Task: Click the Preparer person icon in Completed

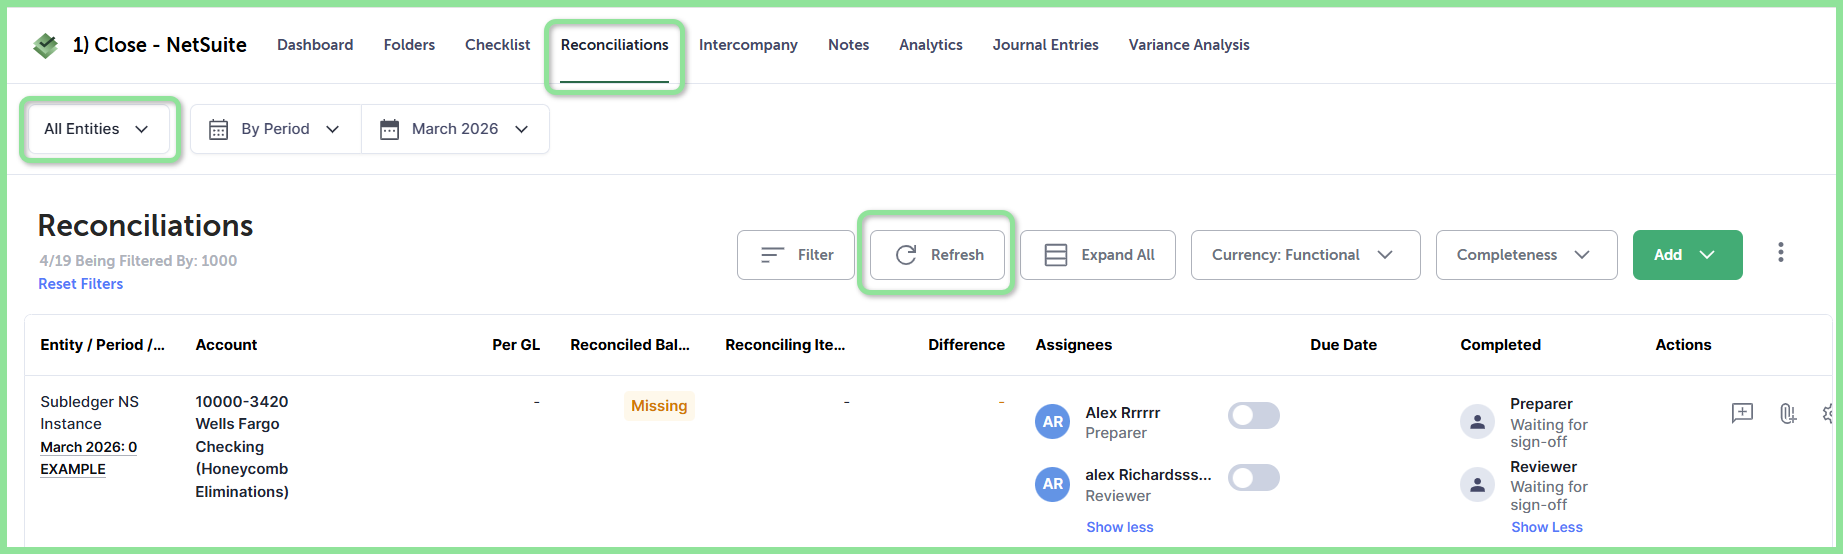Action: tap(1477, 422)
